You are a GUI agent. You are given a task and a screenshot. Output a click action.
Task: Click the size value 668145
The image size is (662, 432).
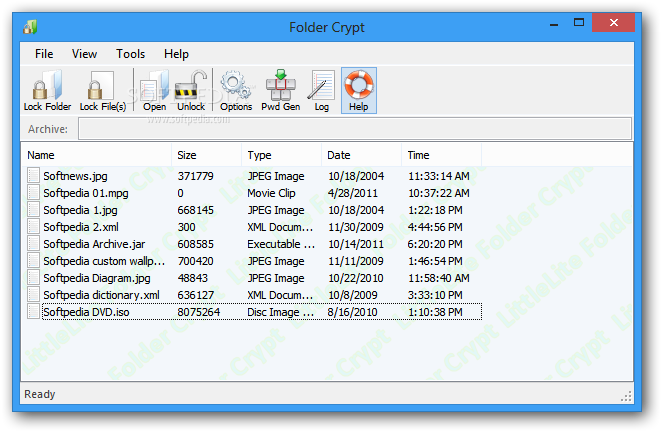[x=195, y=210]
